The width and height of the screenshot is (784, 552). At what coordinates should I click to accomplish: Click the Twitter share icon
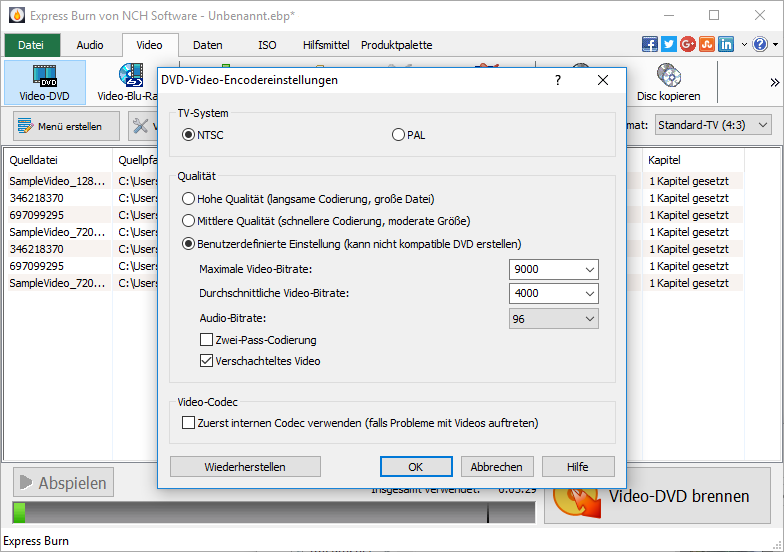[x=669, y=44]
